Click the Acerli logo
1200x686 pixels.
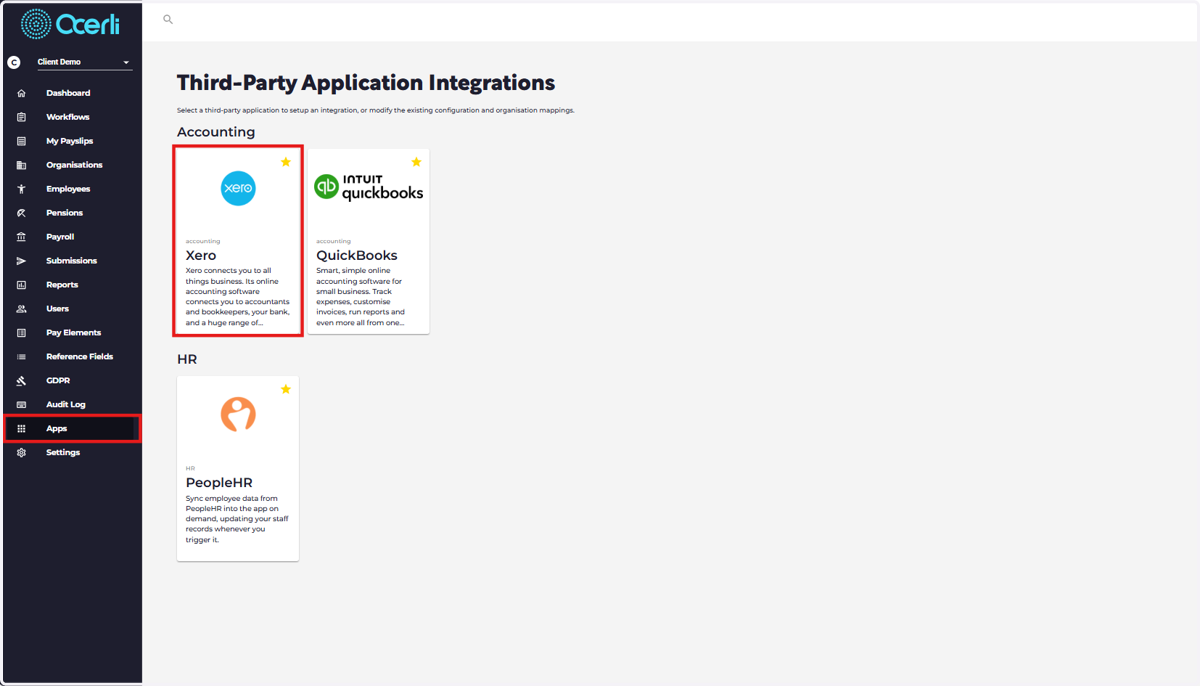pyautogui.click(x=70, y=23)
